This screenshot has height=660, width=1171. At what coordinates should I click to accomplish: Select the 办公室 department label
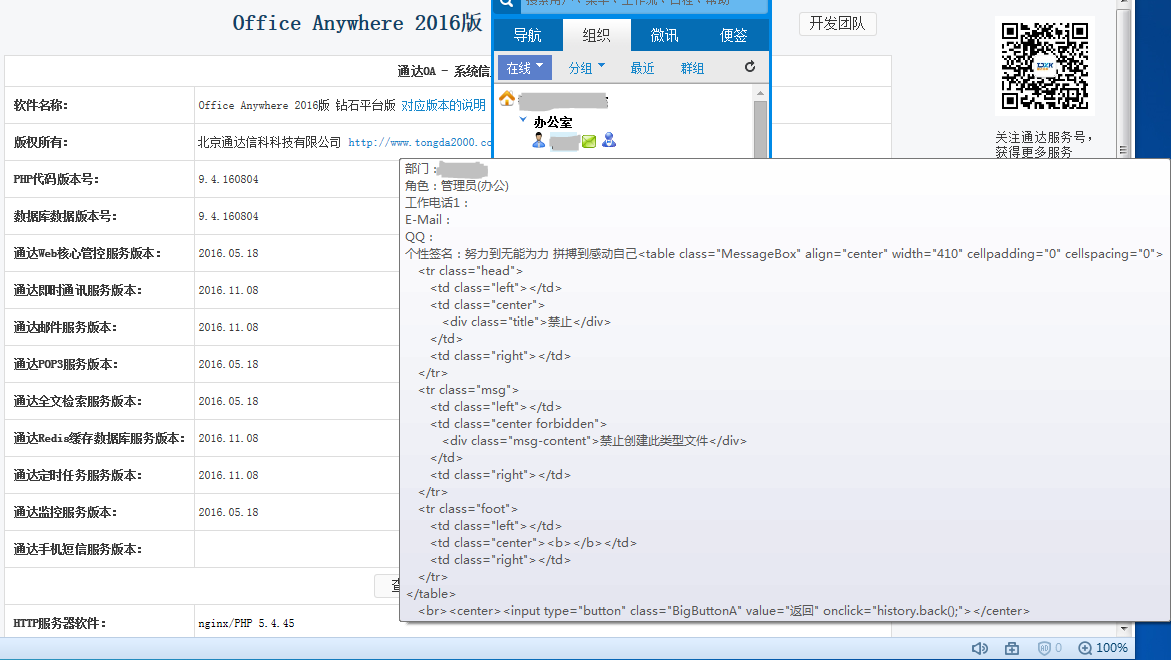point(553,122)
